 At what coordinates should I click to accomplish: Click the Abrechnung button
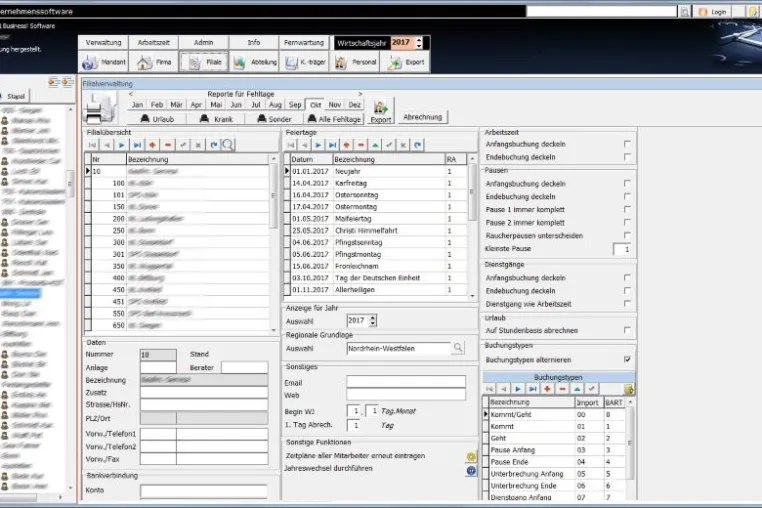[423, 117]
